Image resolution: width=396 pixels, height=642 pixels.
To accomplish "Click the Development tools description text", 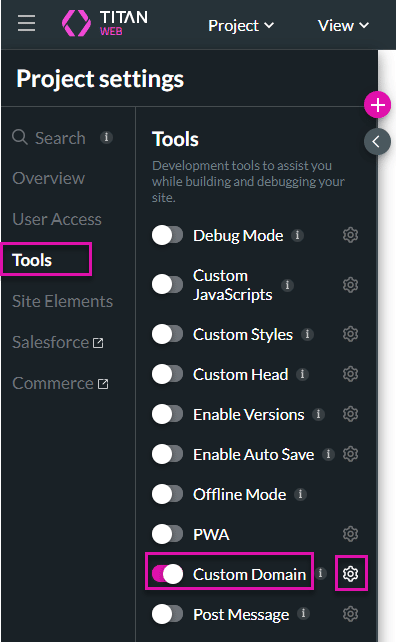I will coord(248,181).
